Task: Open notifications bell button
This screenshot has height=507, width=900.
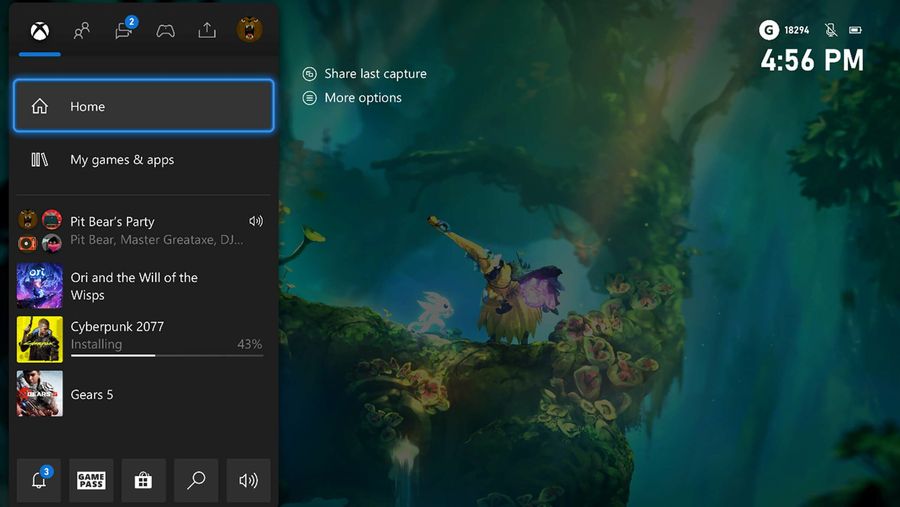Action: (x=39, y=480)
